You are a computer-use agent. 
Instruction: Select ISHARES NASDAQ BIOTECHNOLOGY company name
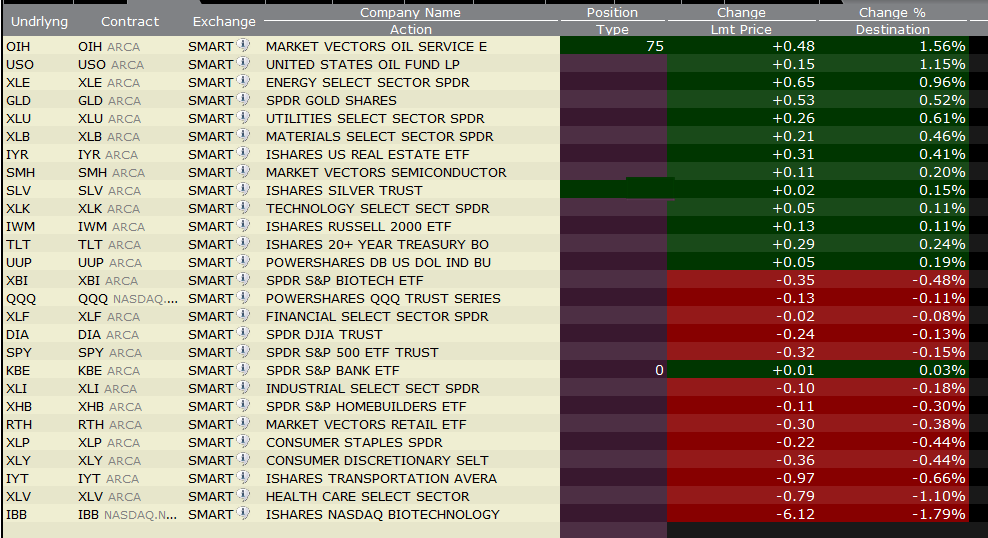(382, 515)
